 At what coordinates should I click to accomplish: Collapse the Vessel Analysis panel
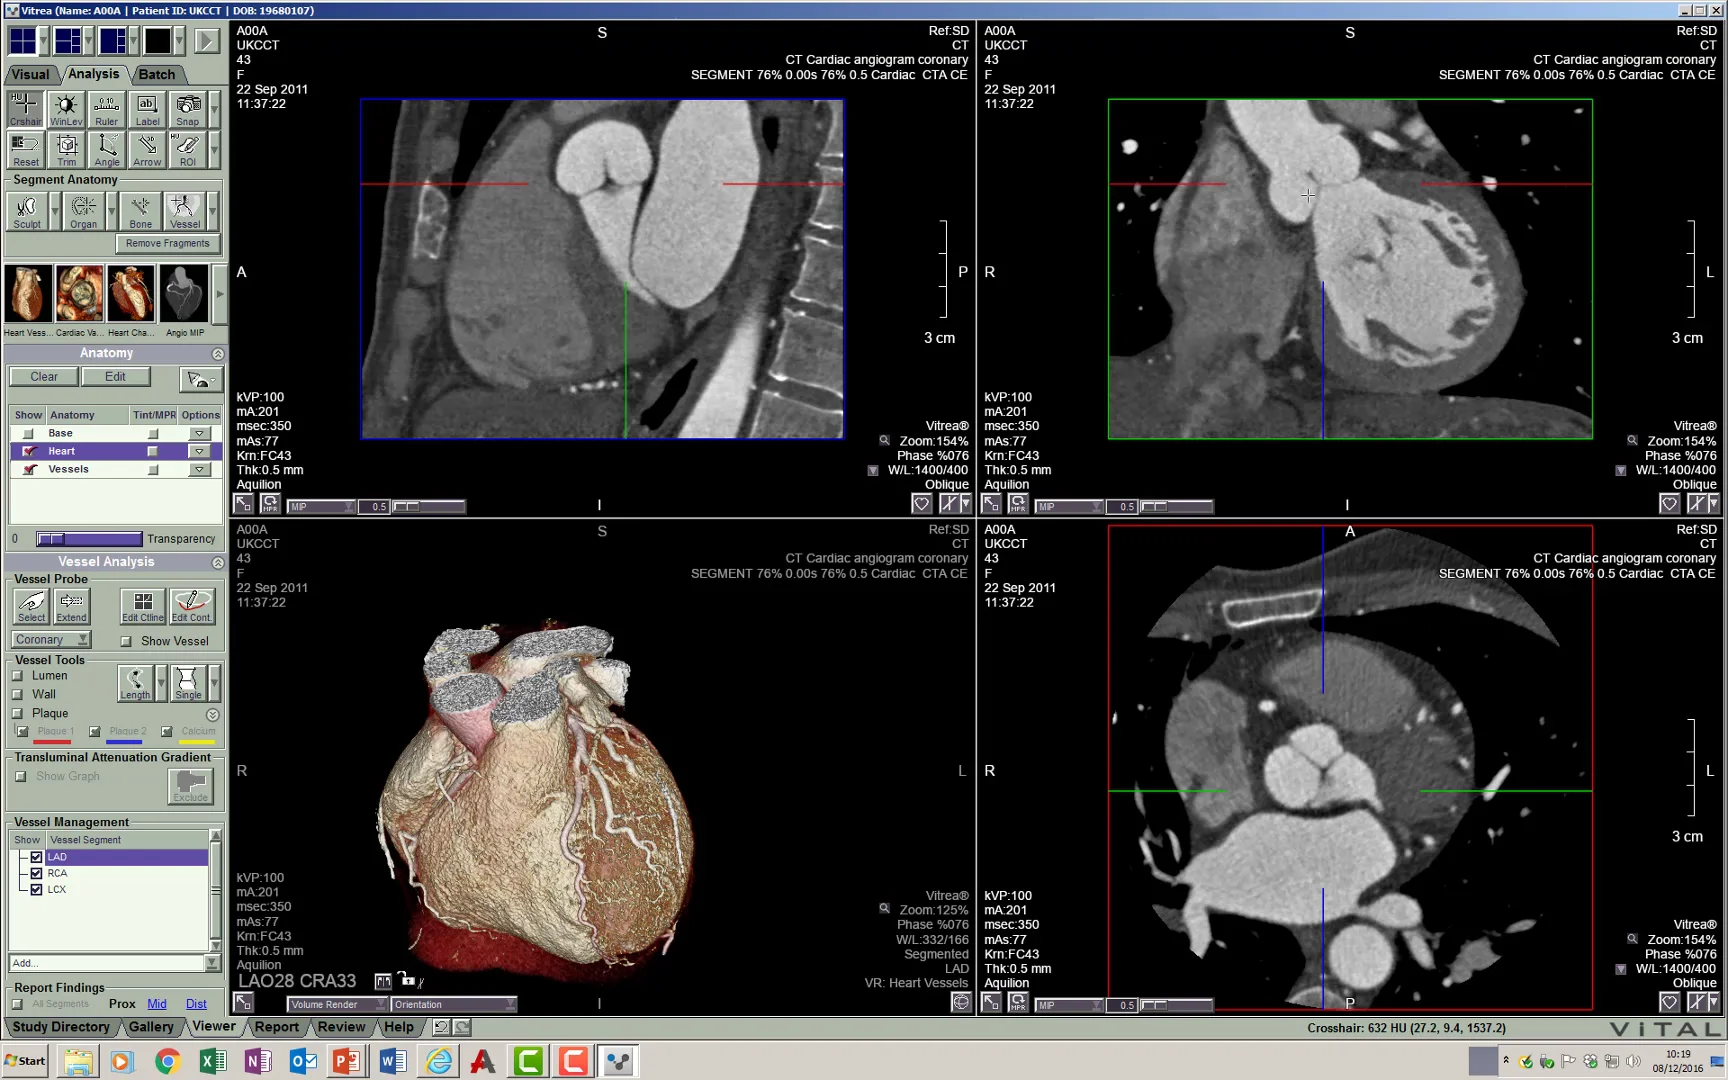[x=217, y=563]
